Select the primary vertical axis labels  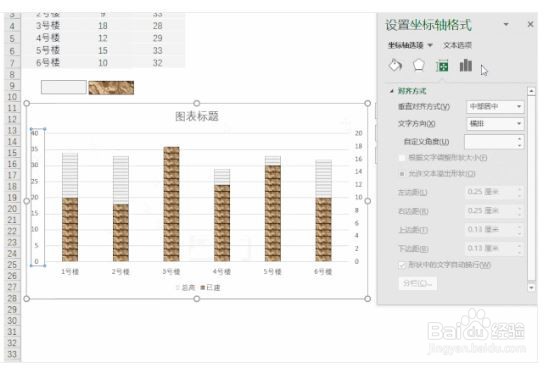point(37,197)
